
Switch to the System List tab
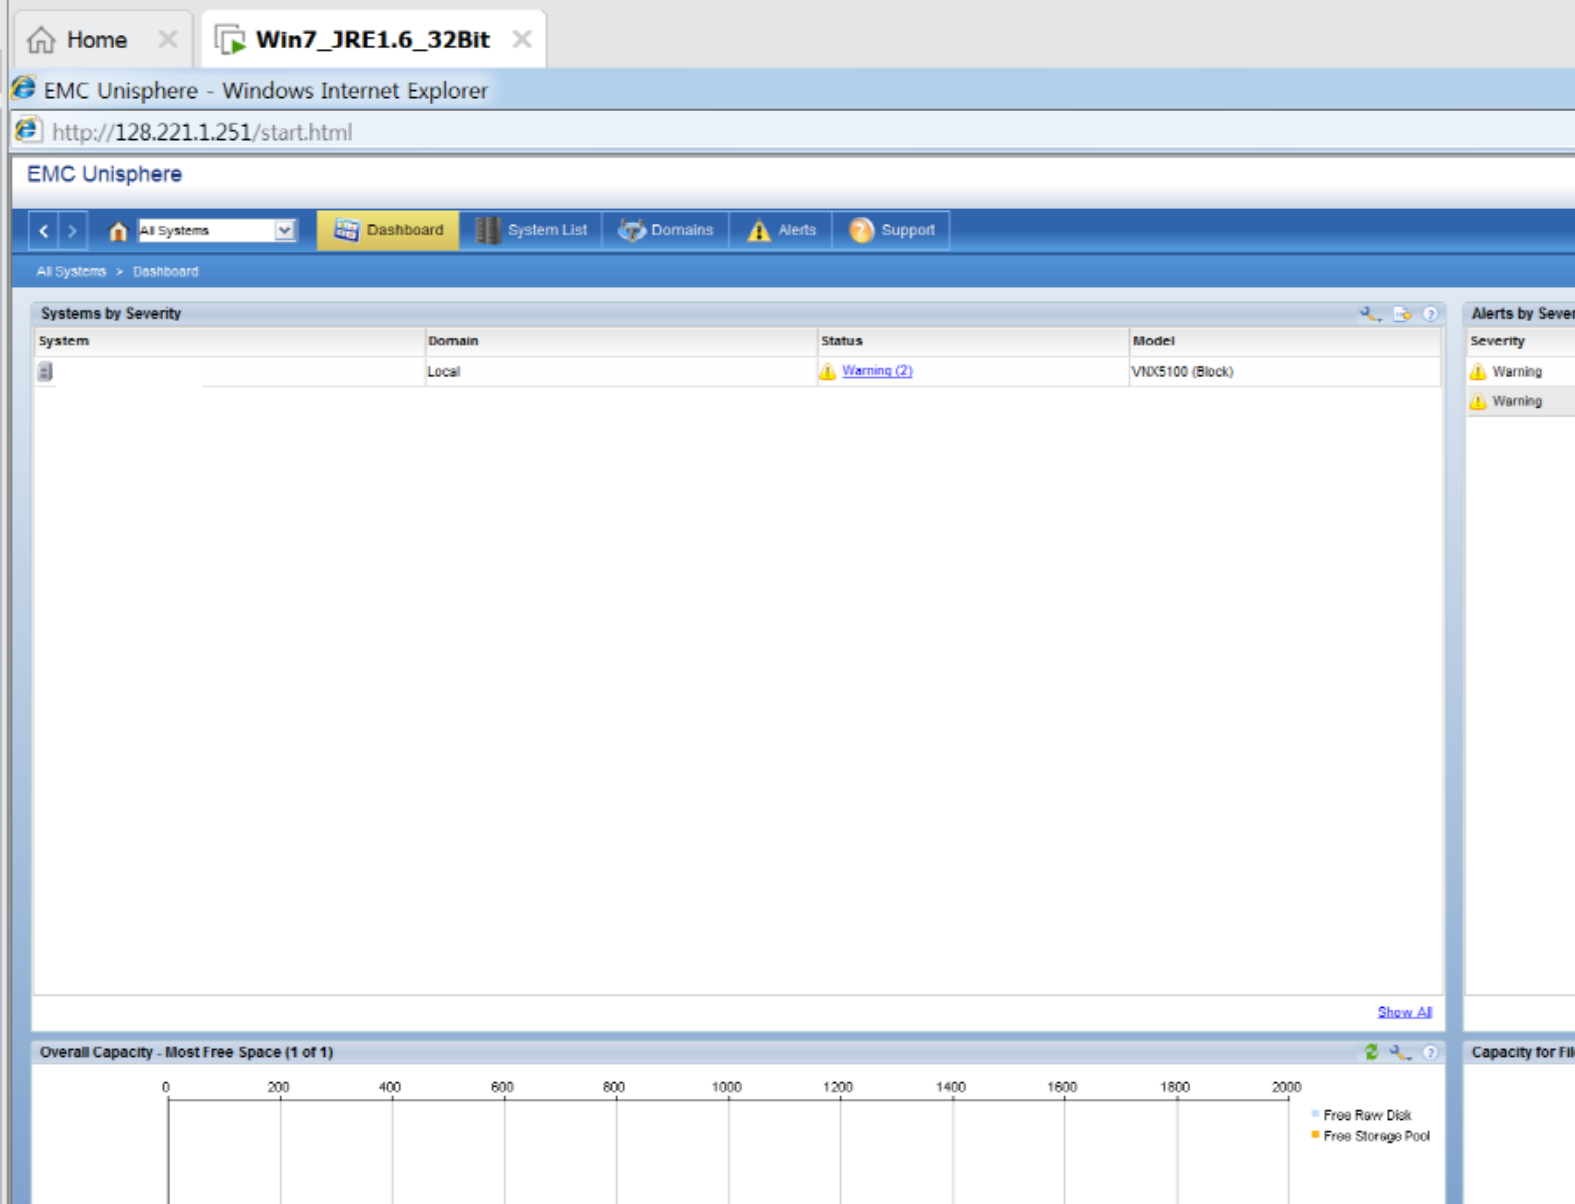point(531,230)
